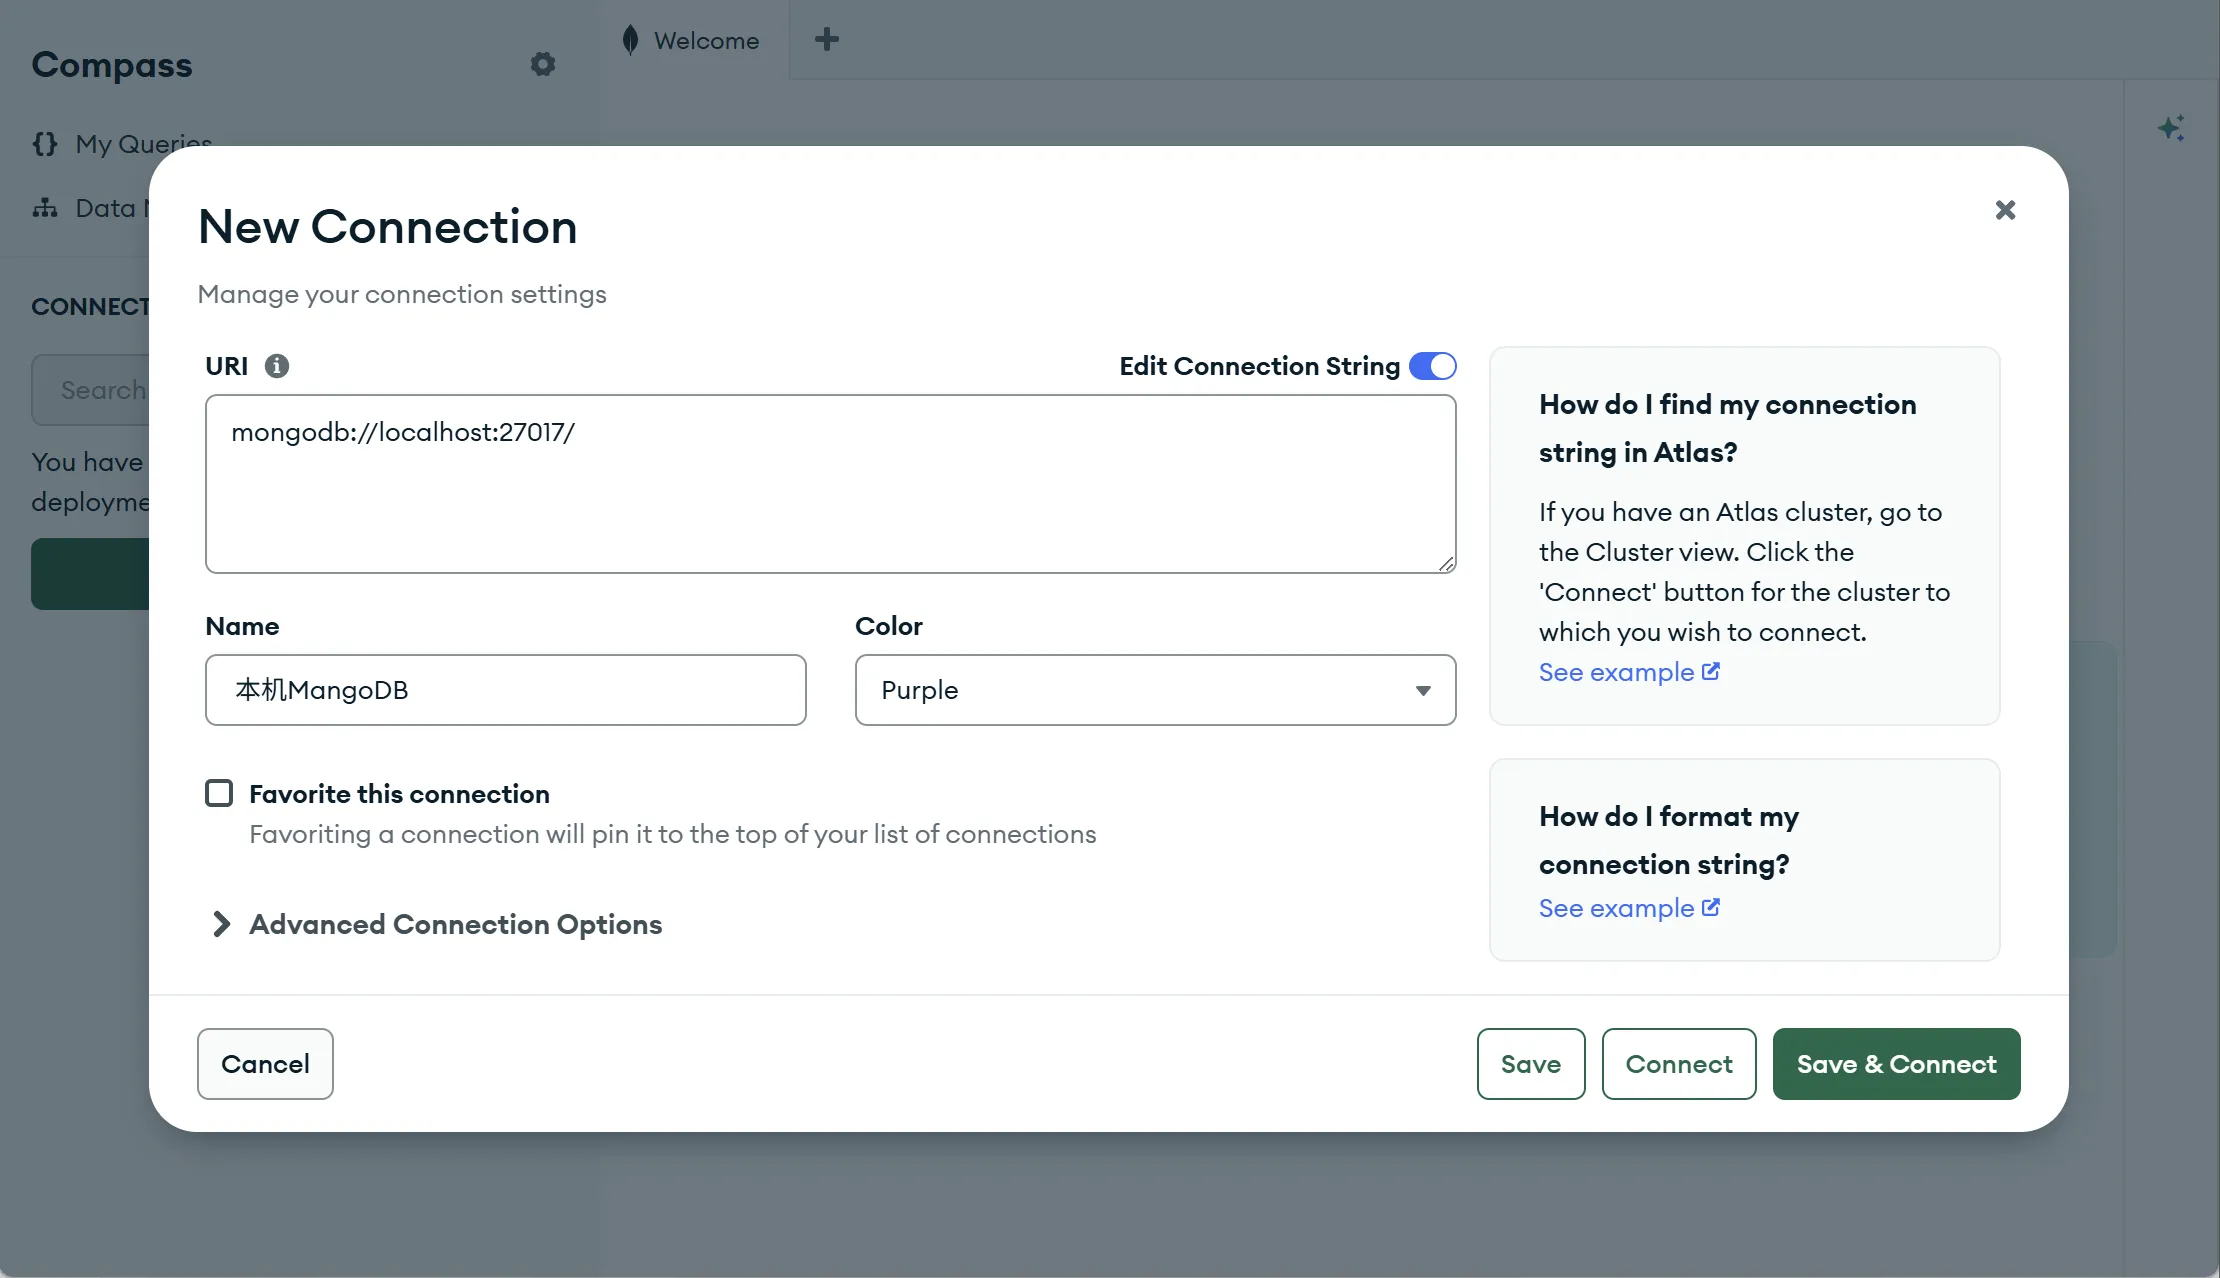Click the plus icon for new tab
The image size is (2220, 1278).
(826, 40)
